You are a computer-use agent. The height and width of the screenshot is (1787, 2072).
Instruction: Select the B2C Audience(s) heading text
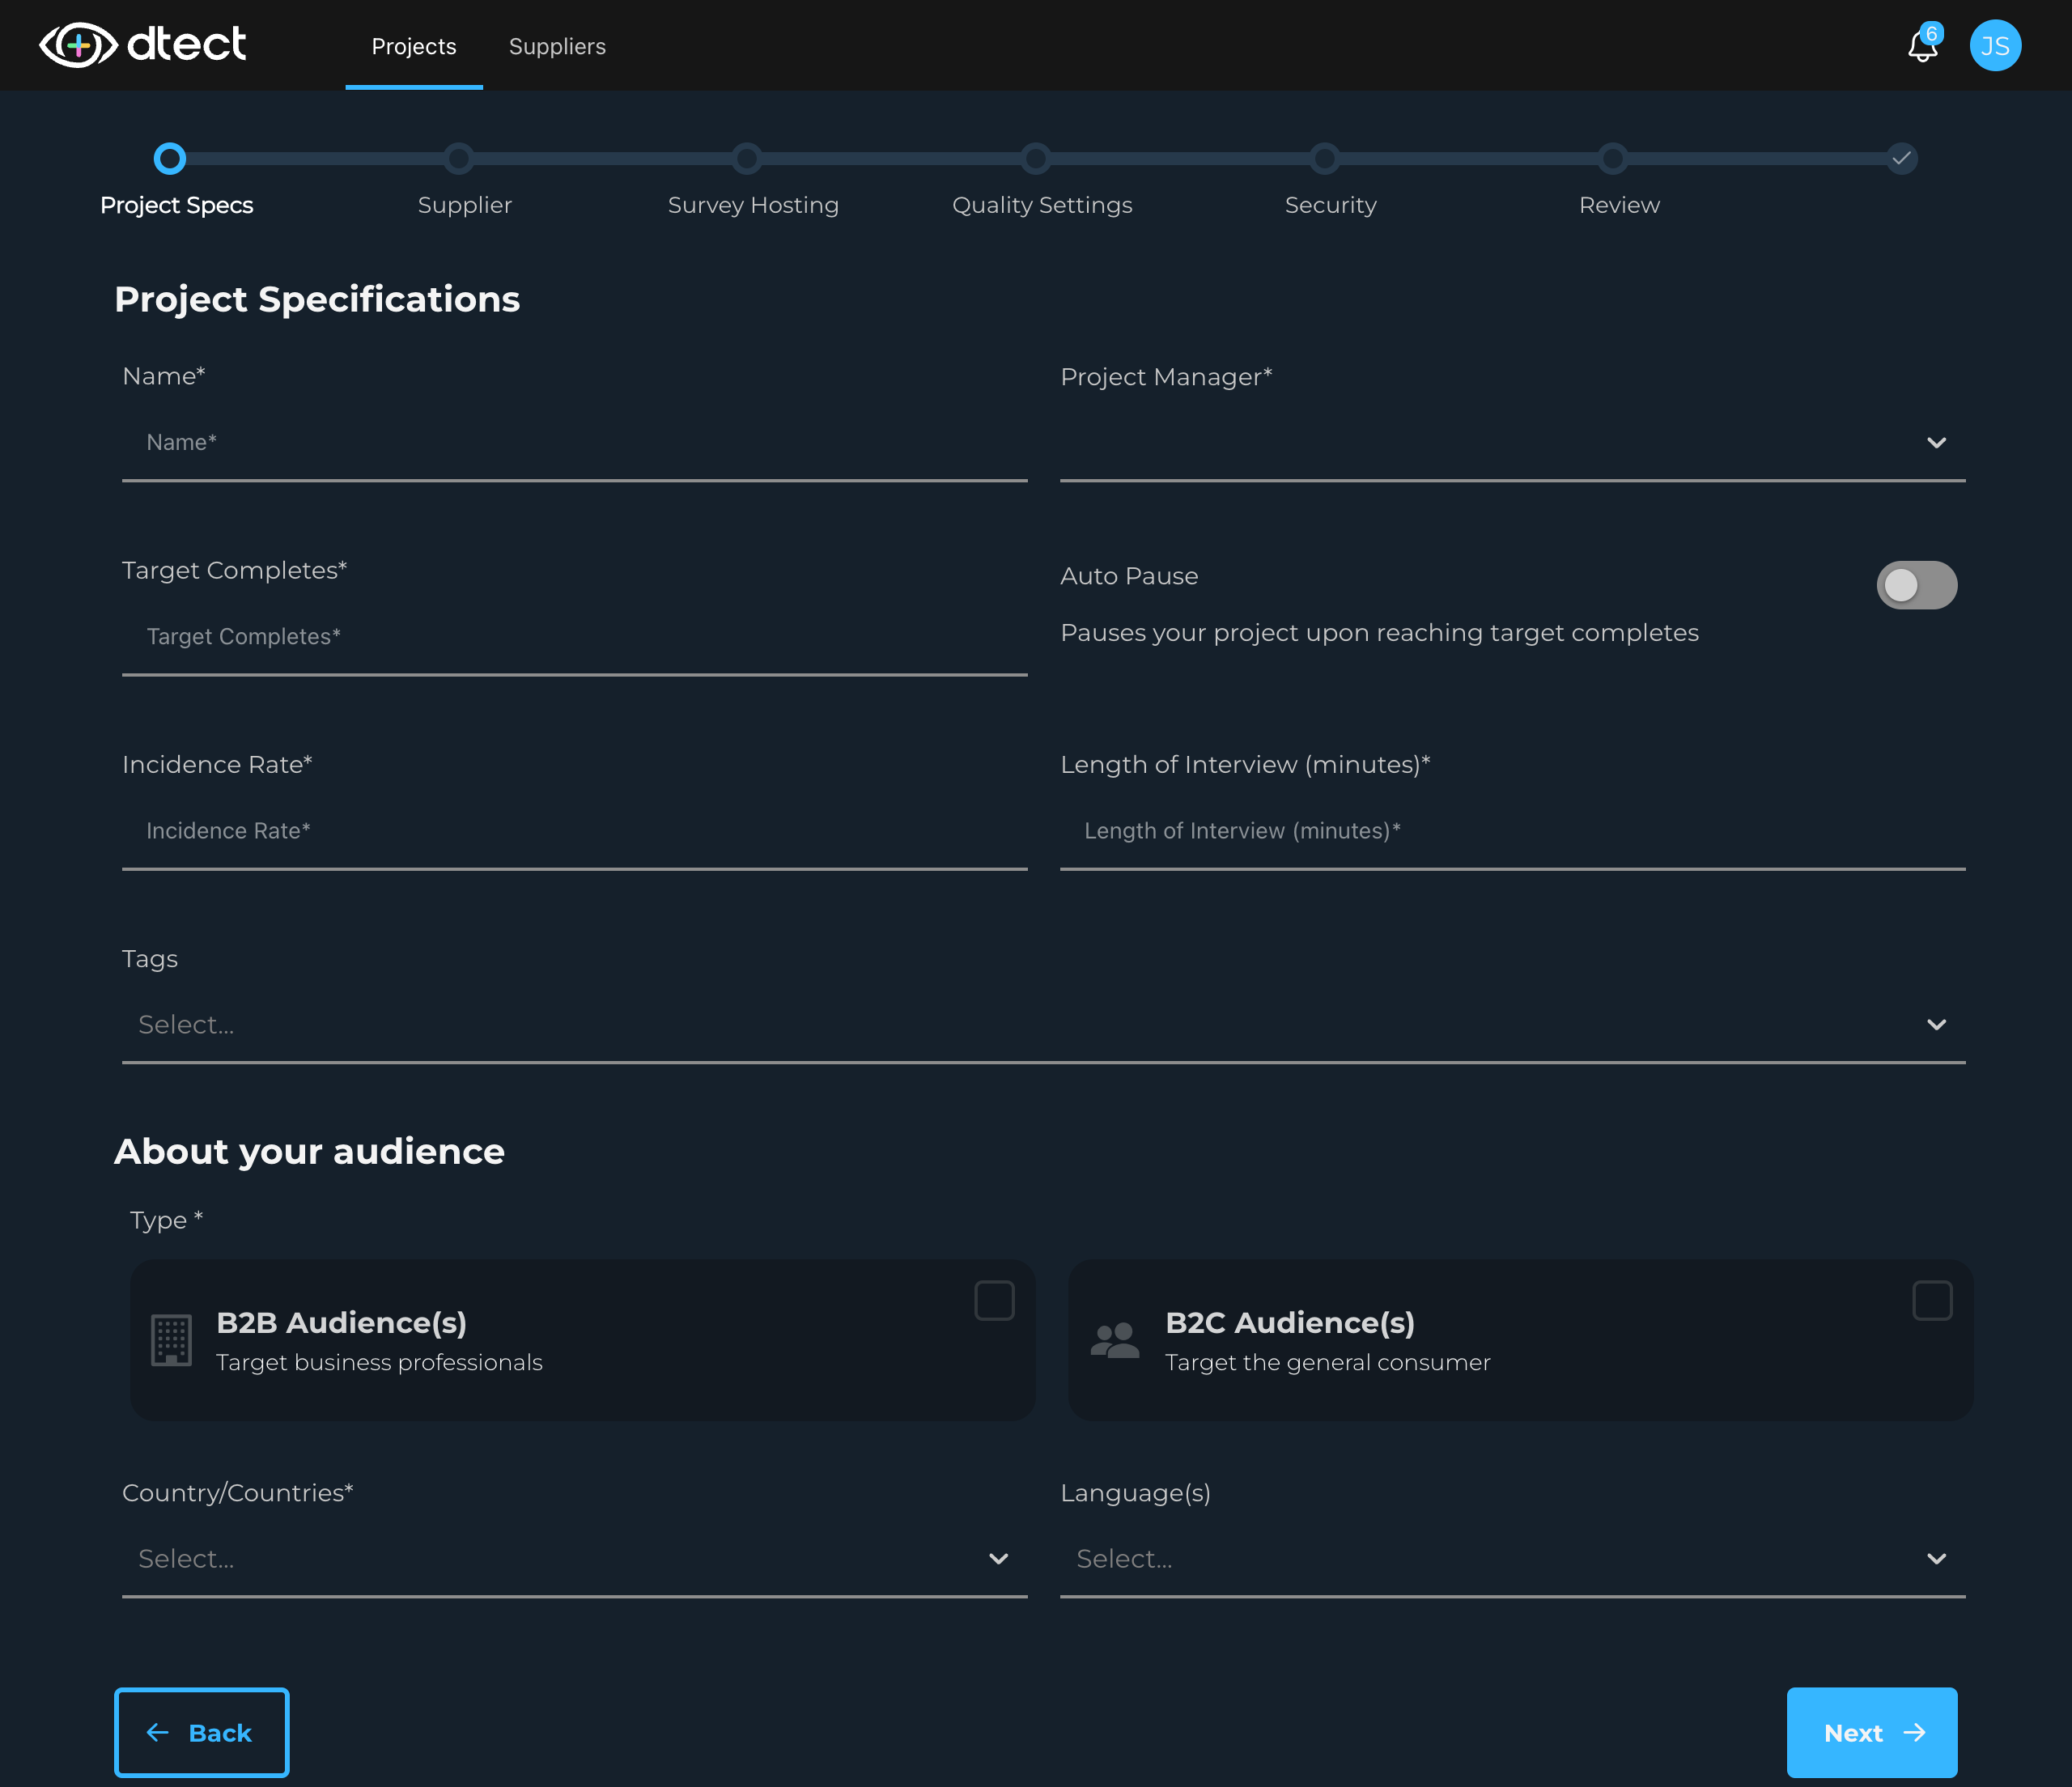1289,1322
